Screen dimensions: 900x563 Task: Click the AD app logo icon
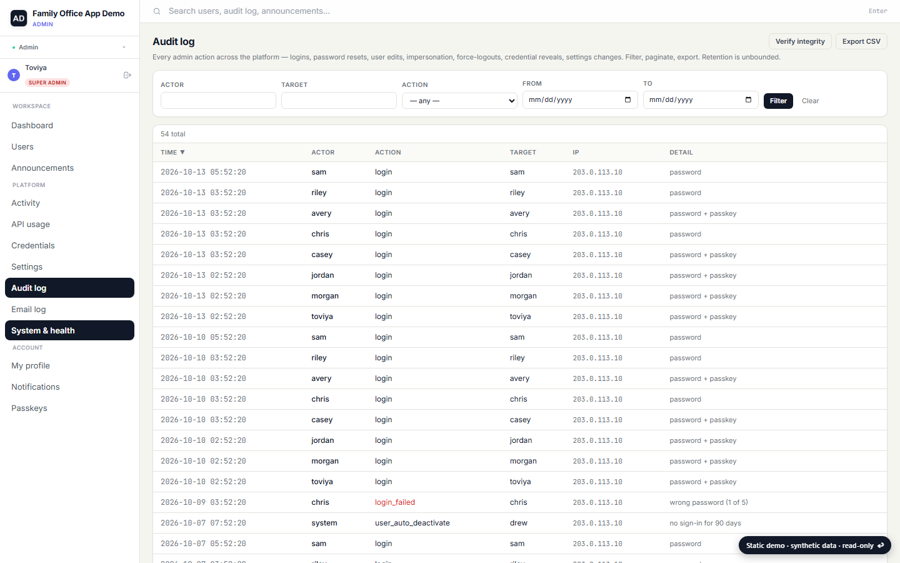19,18
